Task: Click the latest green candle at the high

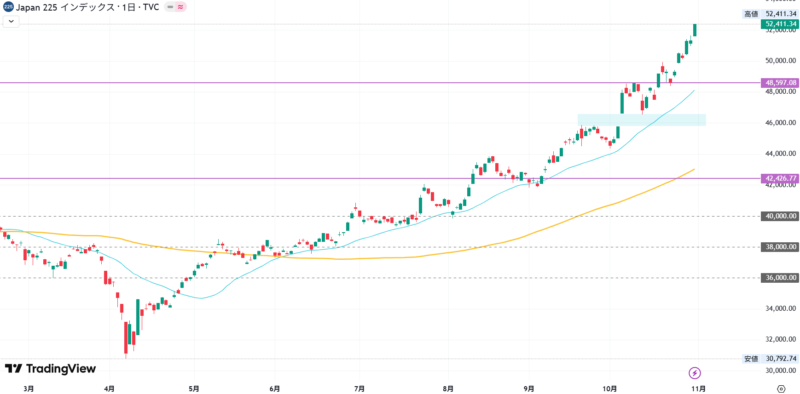Action: click(x=695, y=30)
